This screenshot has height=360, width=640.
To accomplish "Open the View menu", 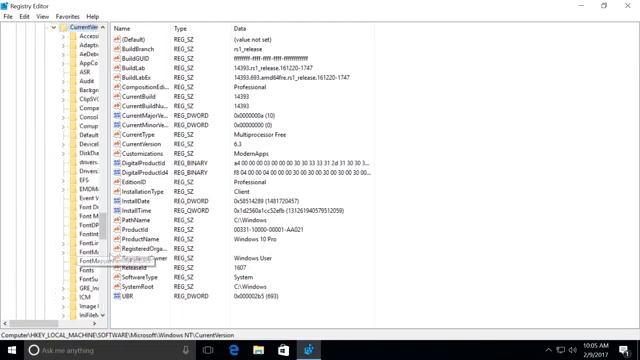I will click(42, 17).
